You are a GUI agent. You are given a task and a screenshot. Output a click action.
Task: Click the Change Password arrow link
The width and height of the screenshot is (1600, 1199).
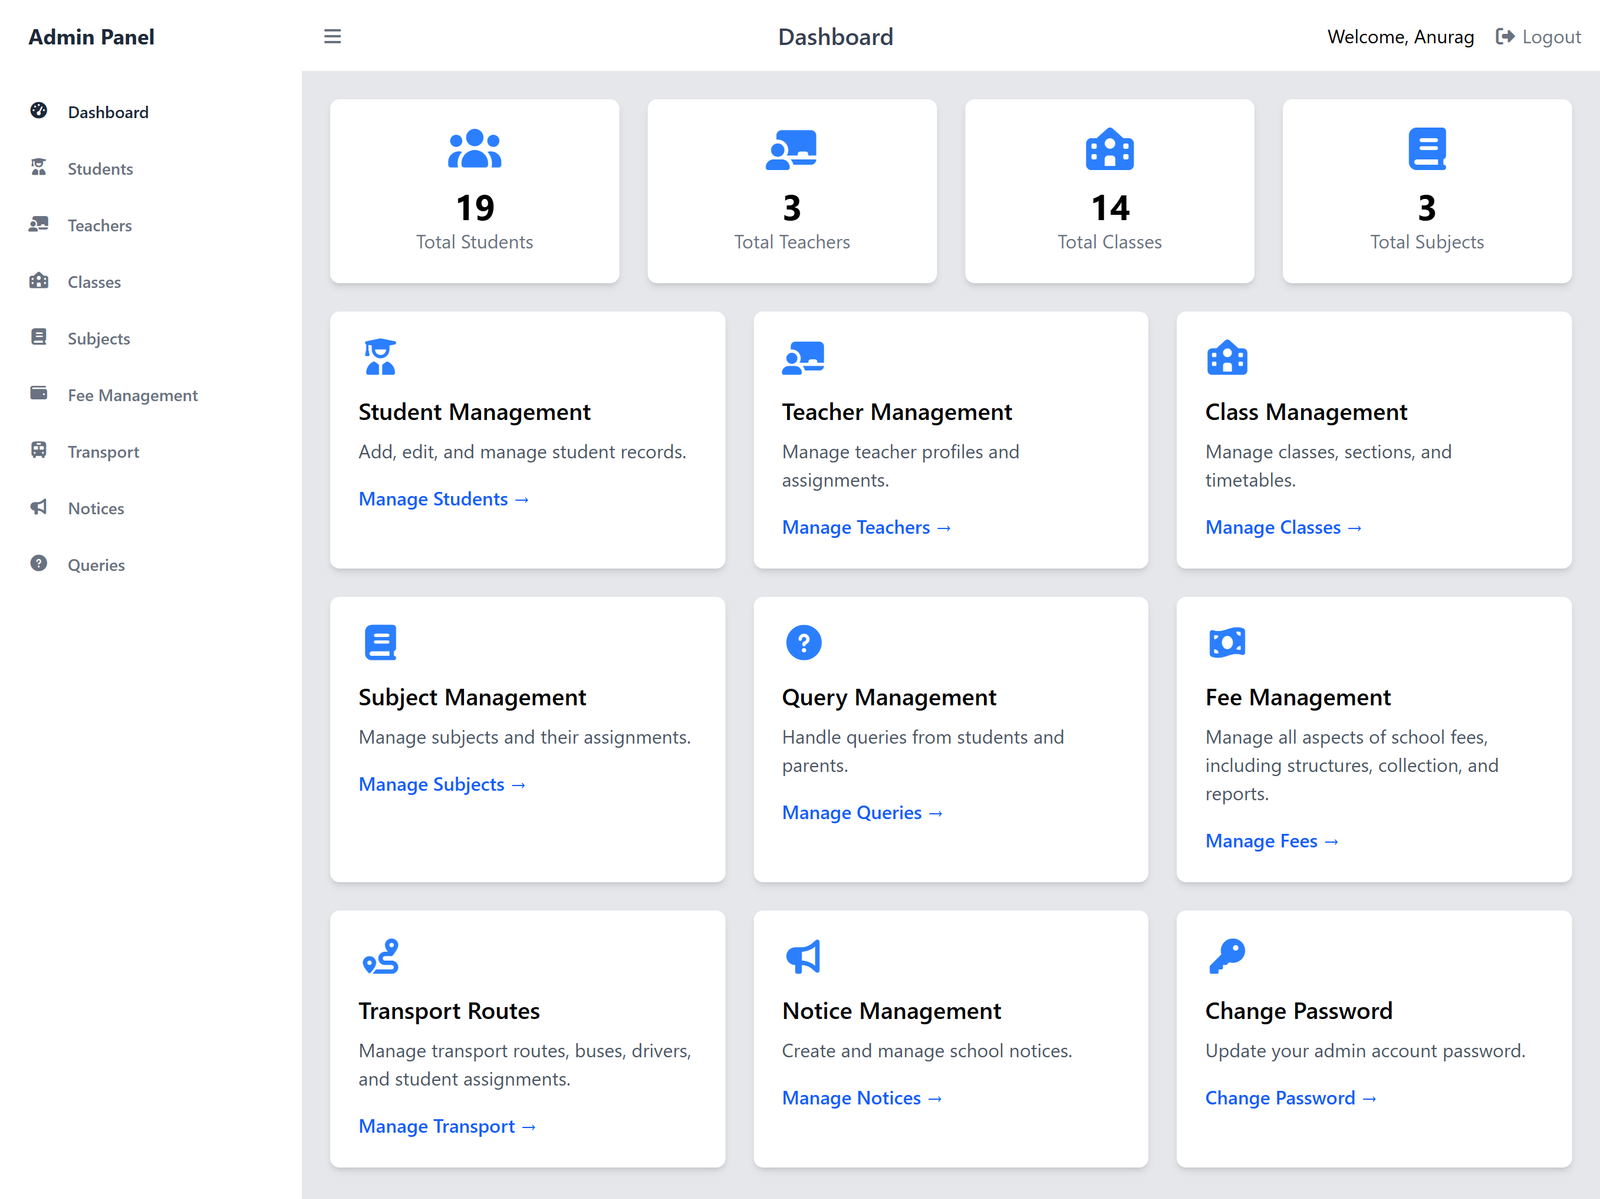tap(1290, 1098)
